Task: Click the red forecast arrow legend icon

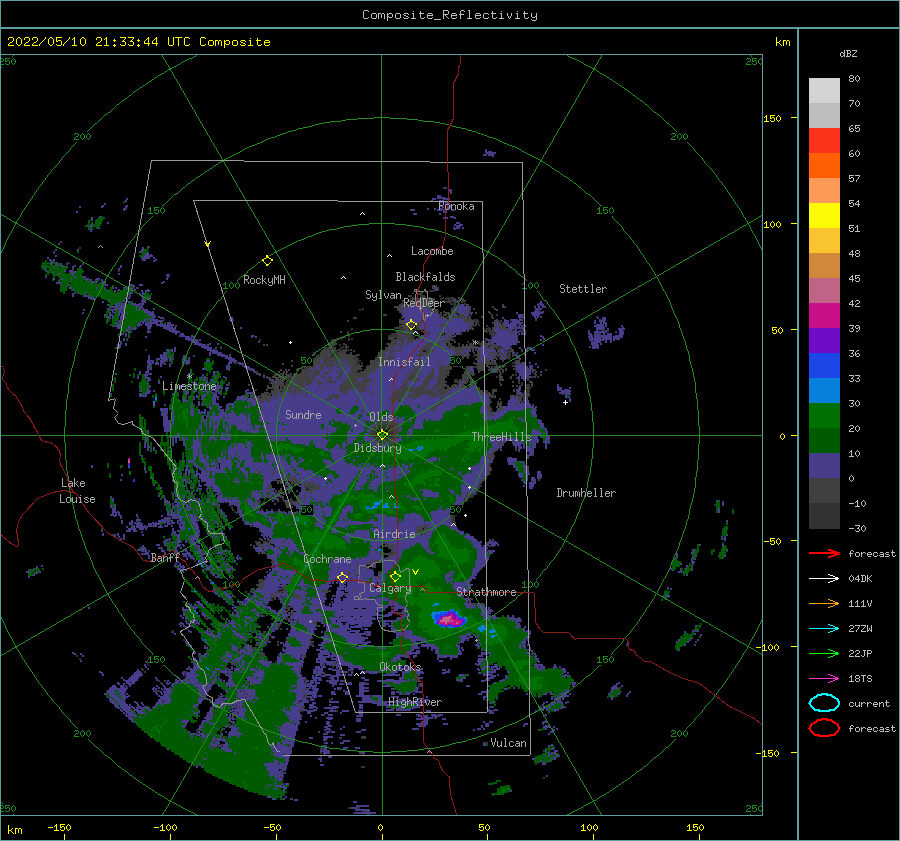Action: click(824, 553)
